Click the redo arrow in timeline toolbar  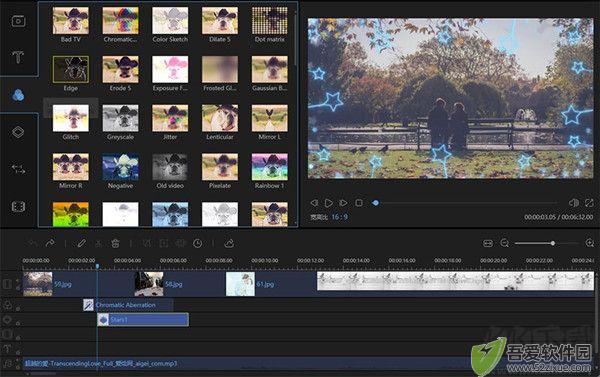50,243
